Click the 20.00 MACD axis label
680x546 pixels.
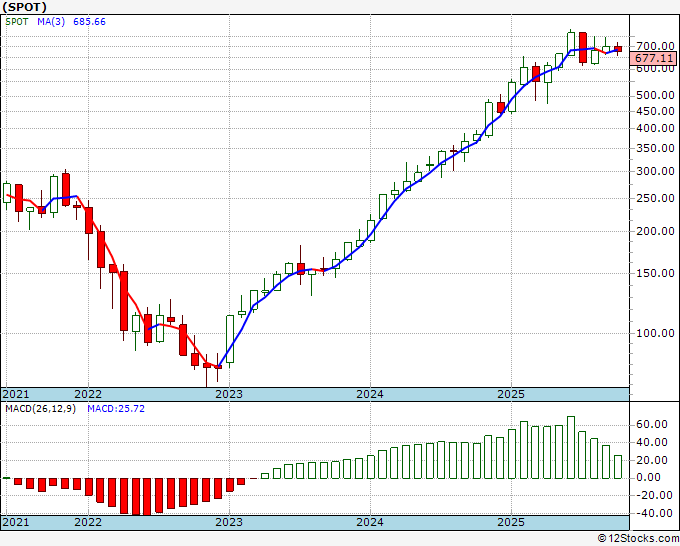click(x=651, y=460)
